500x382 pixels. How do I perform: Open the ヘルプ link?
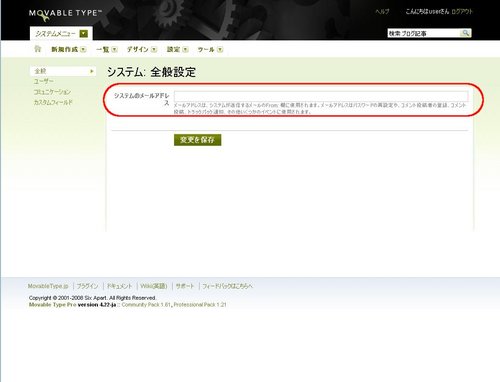382,11
